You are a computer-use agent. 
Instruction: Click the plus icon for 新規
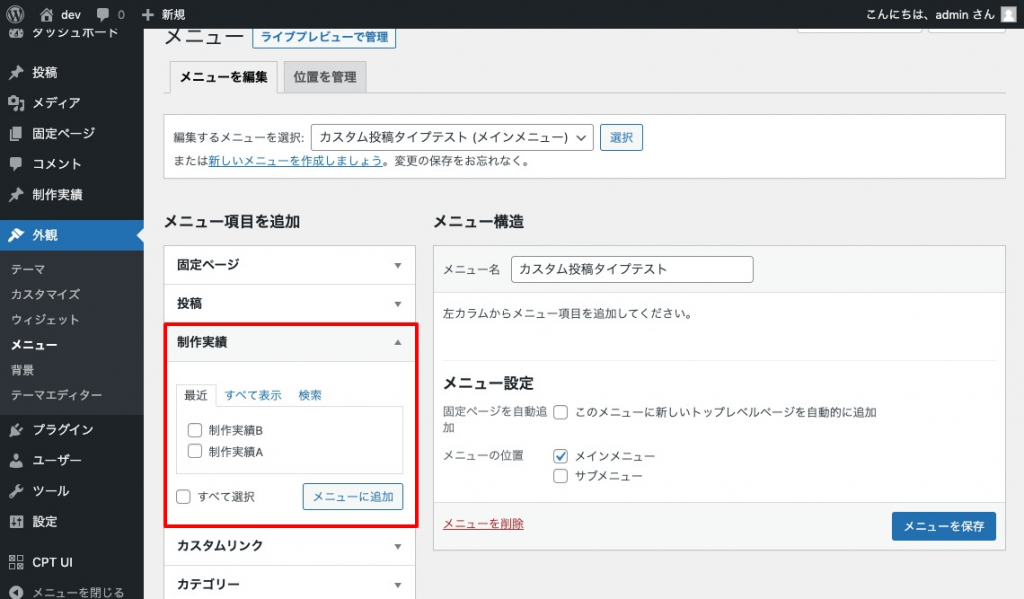148,14
